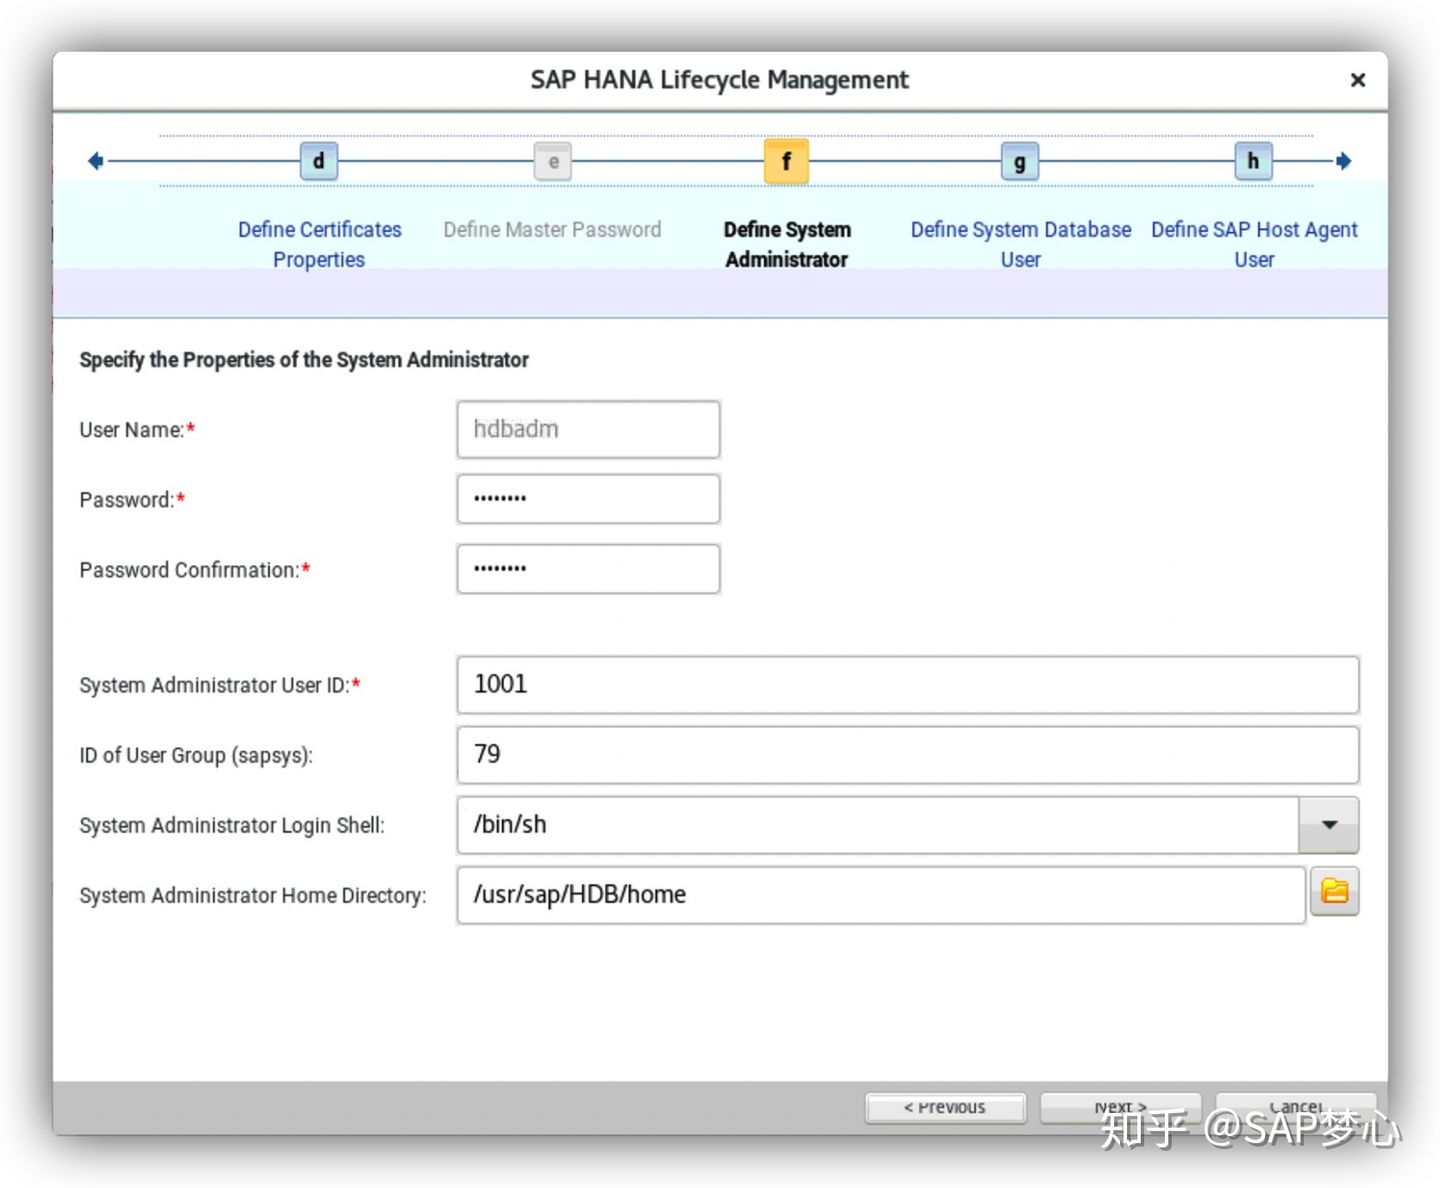Screen dimensions: 1440x1188
Task: Click System Administrator User ID label
Action: [220, 686]
